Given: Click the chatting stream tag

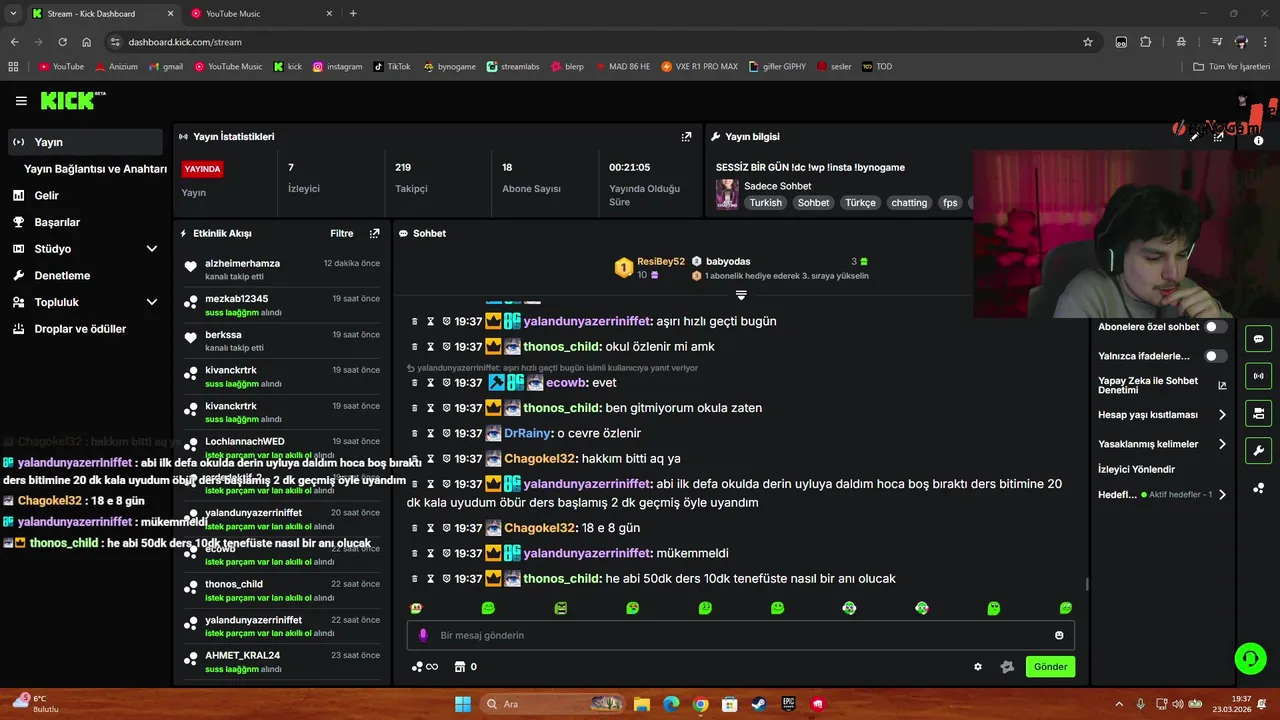Looking at the screenshot, I should [909, 202].
